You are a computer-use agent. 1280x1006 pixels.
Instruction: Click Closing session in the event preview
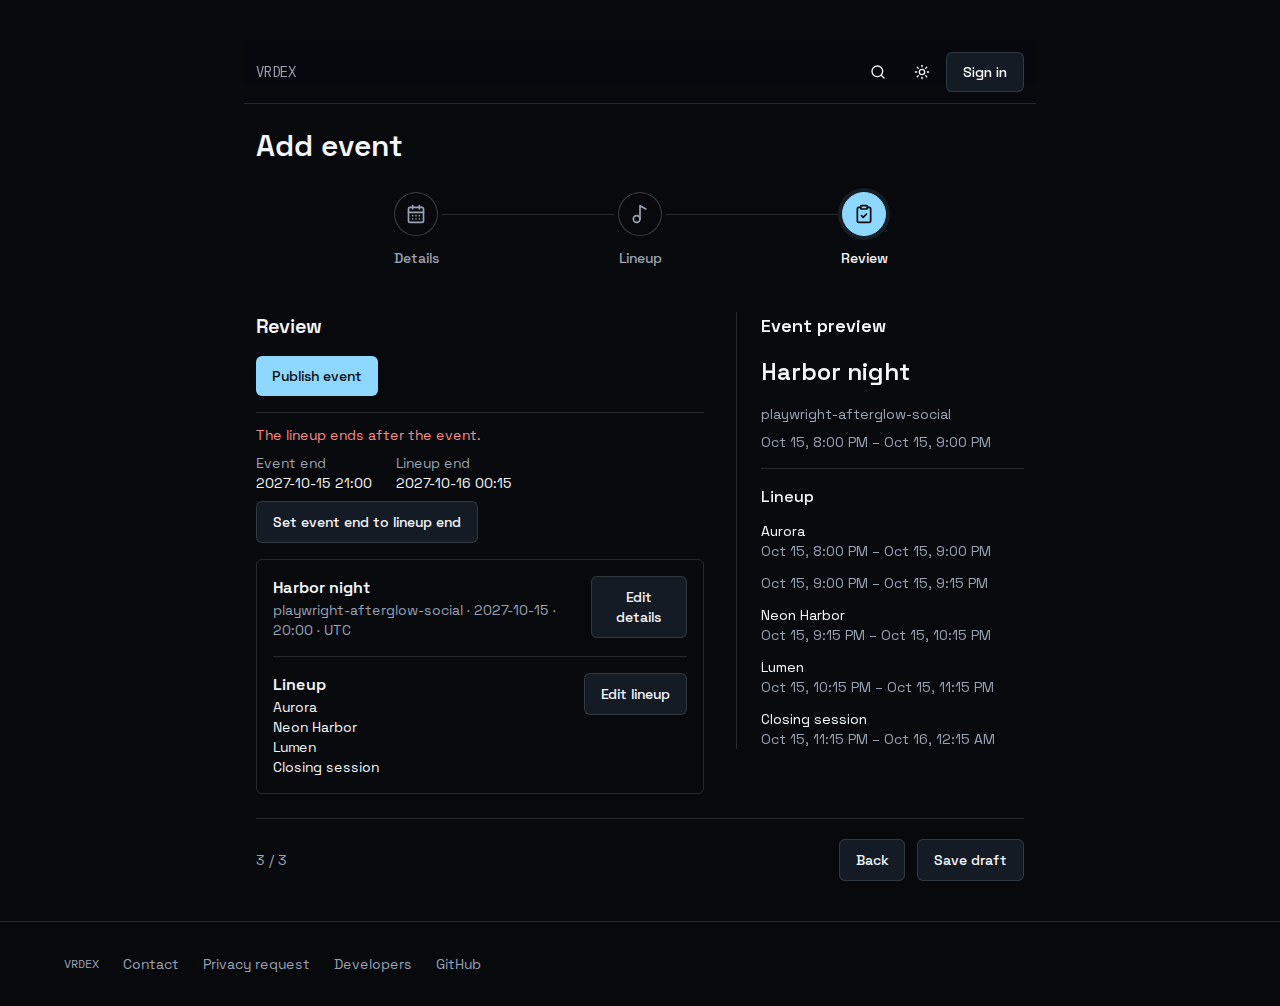814,719
